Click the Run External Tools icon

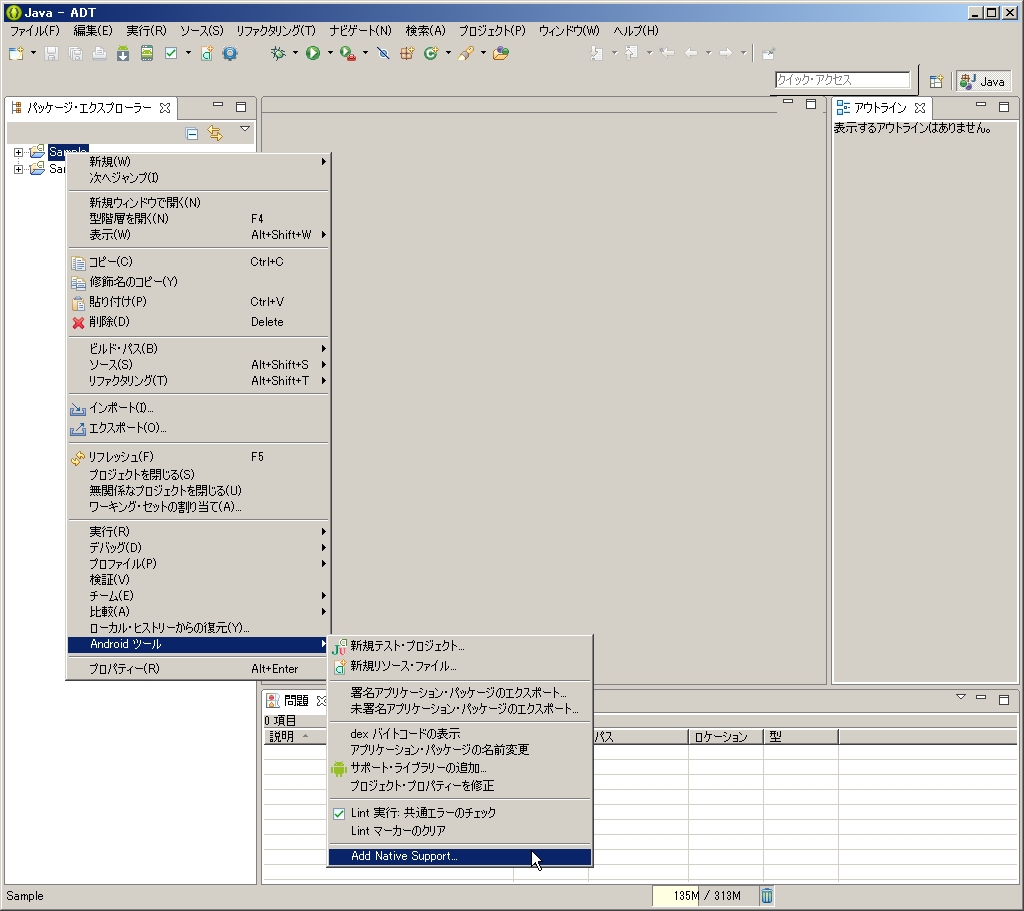(347, 54)
